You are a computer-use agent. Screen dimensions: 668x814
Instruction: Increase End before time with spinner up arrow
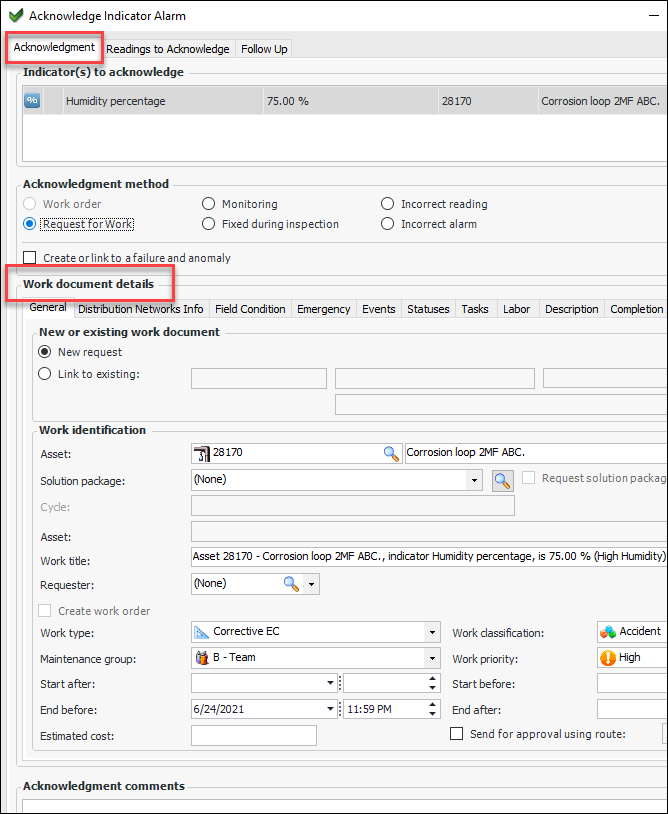pyautogui.click(x=432, y=704)
